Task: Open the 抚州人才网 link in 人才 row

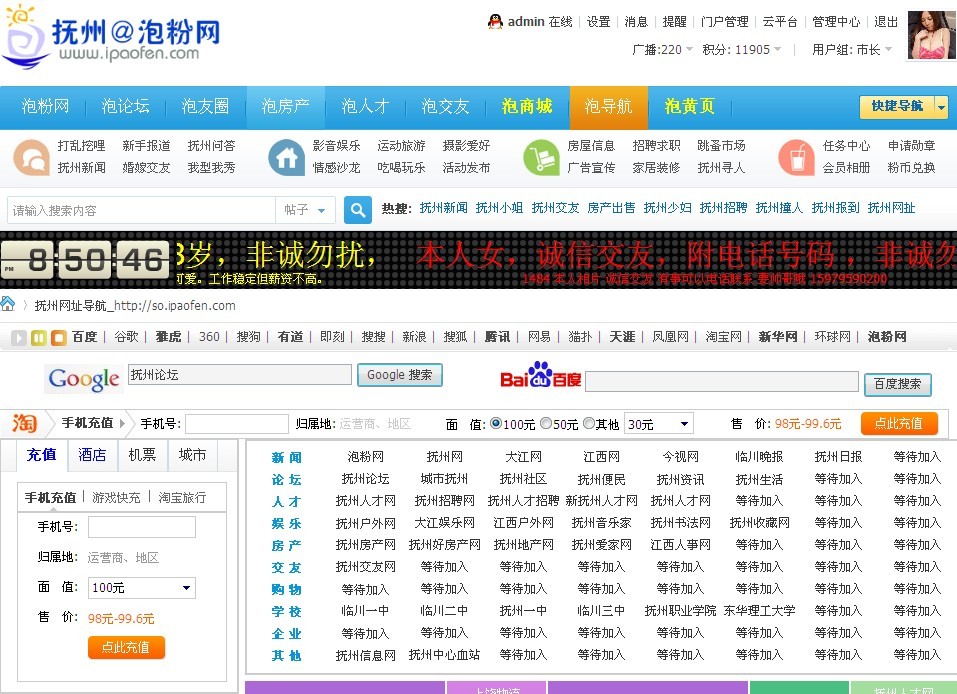Action: point(365,501)
